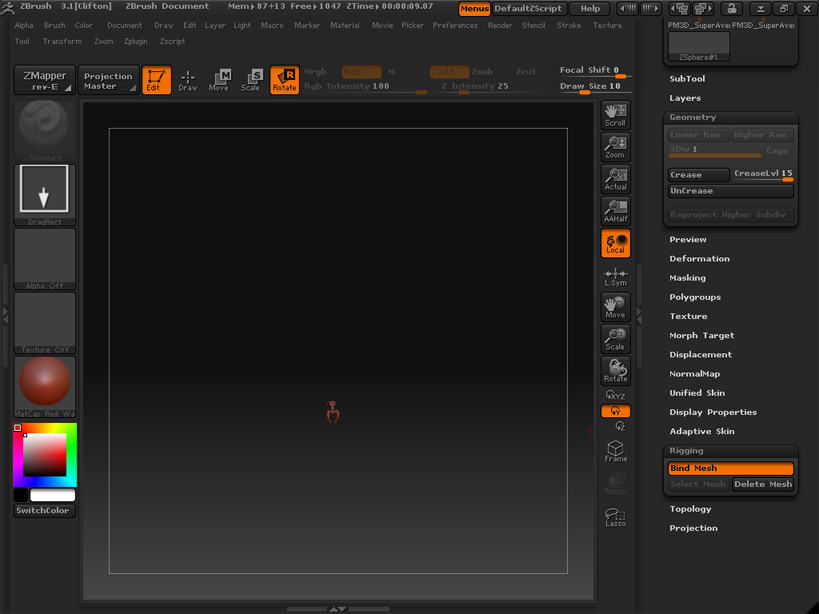This screenshot has width=819, height=614.
Task: Click the UnCrease button
Action: tap(730, 189)
